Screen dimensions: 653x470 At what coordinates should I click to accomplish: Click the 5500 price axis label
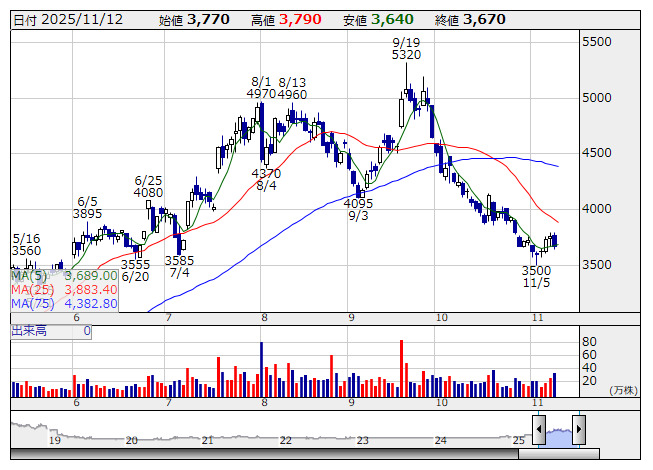pos(597,42)
